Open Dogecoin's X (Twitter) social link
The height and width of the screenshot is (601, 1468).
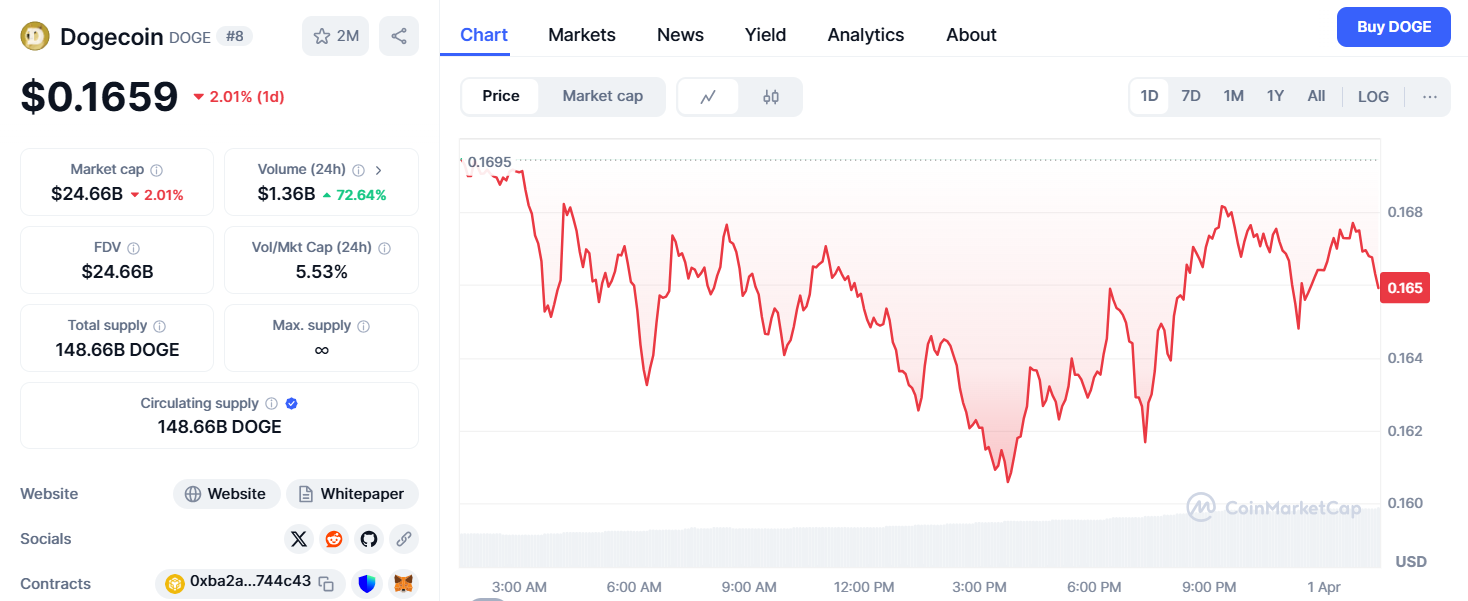(298, 539)
